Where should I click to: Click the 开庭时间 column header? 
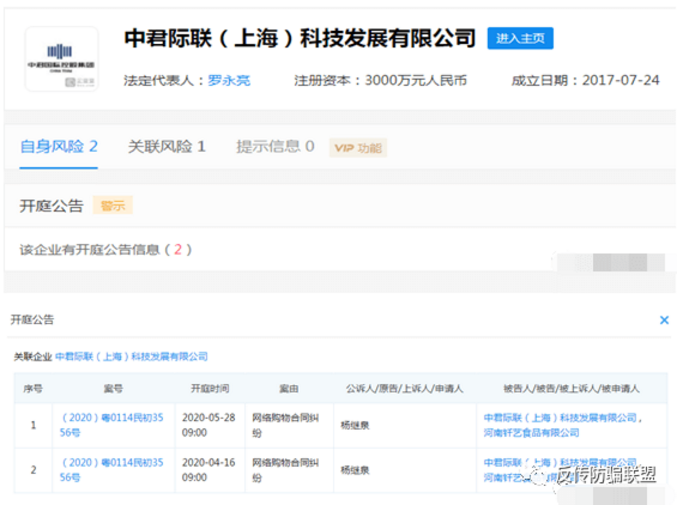click(210, 389)
